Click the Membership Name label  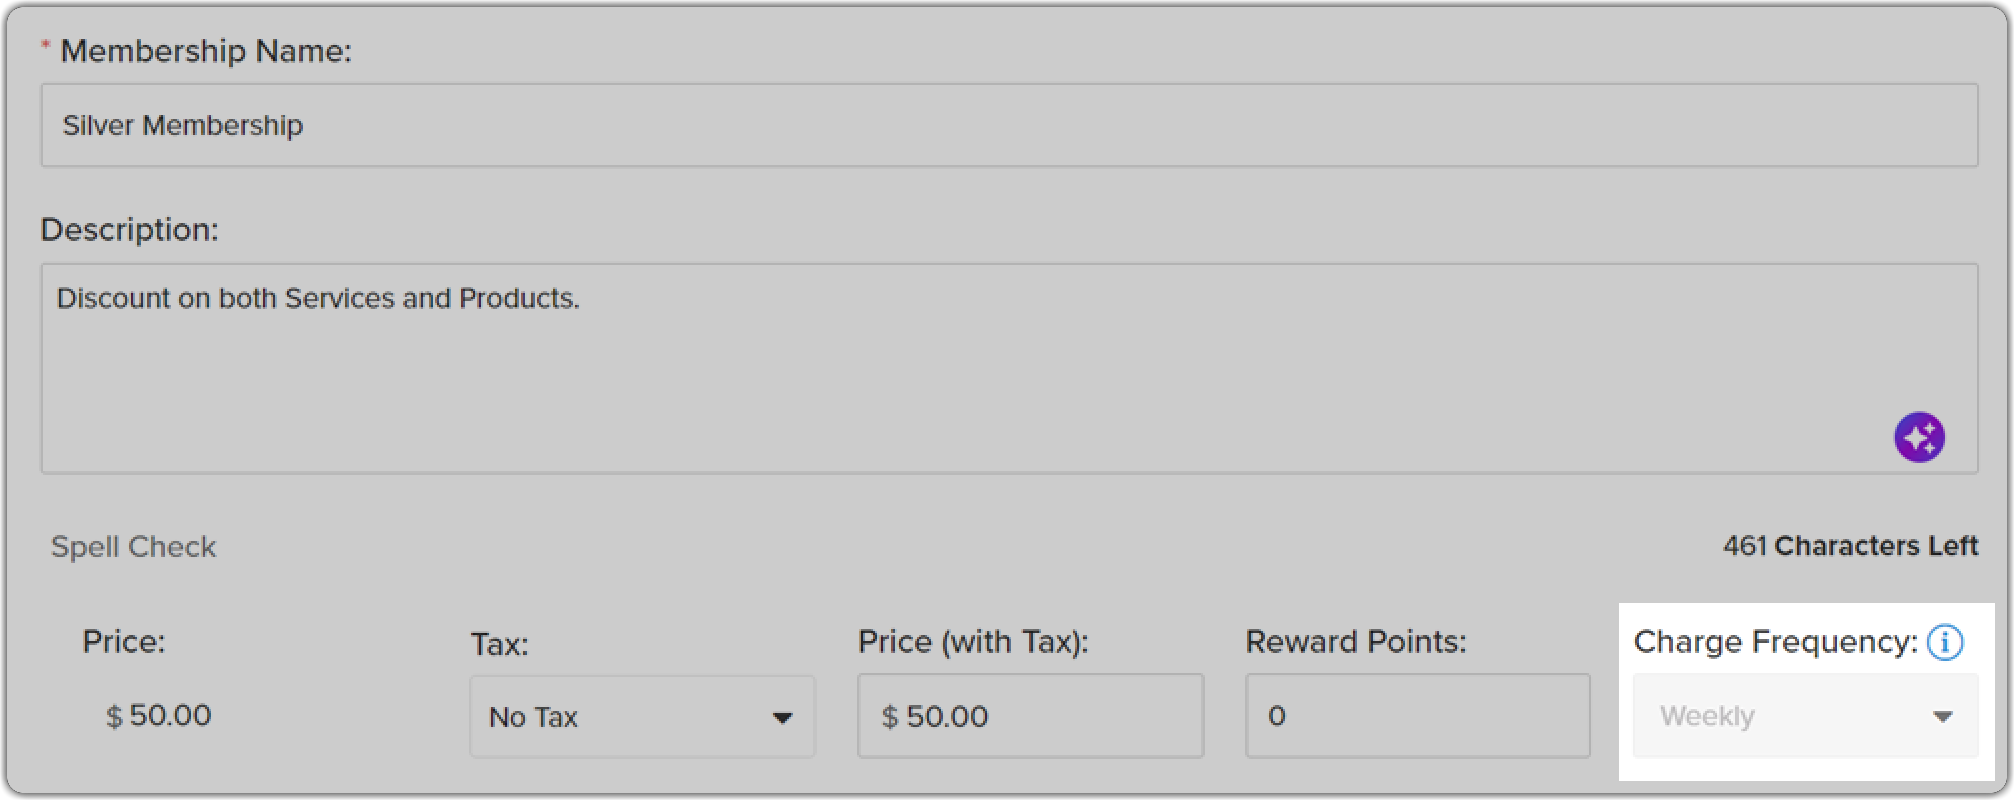tap(206, 51)
